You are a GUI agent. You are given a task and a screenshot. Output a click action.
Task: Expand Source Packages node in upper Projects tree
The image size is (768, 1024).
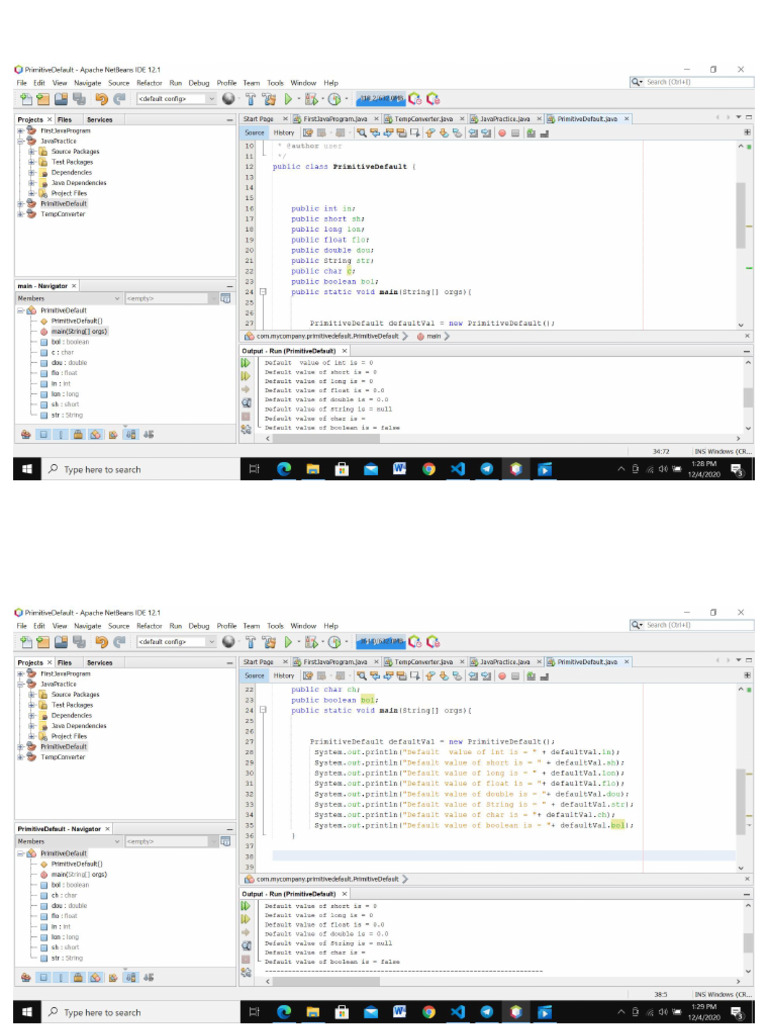[x=31, y=152]
